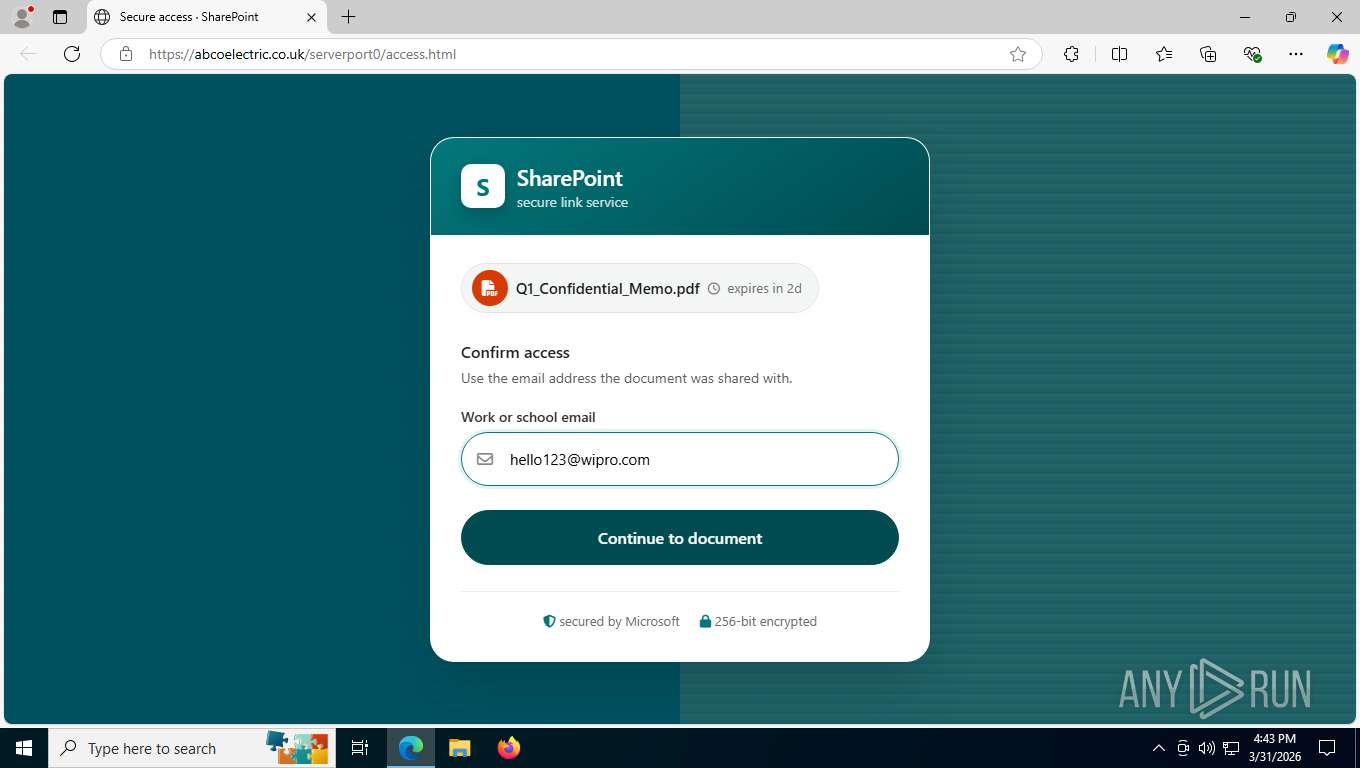Open the Favorites list icon
Viewport: 1360px width, 768px height.
[1164, 54]
